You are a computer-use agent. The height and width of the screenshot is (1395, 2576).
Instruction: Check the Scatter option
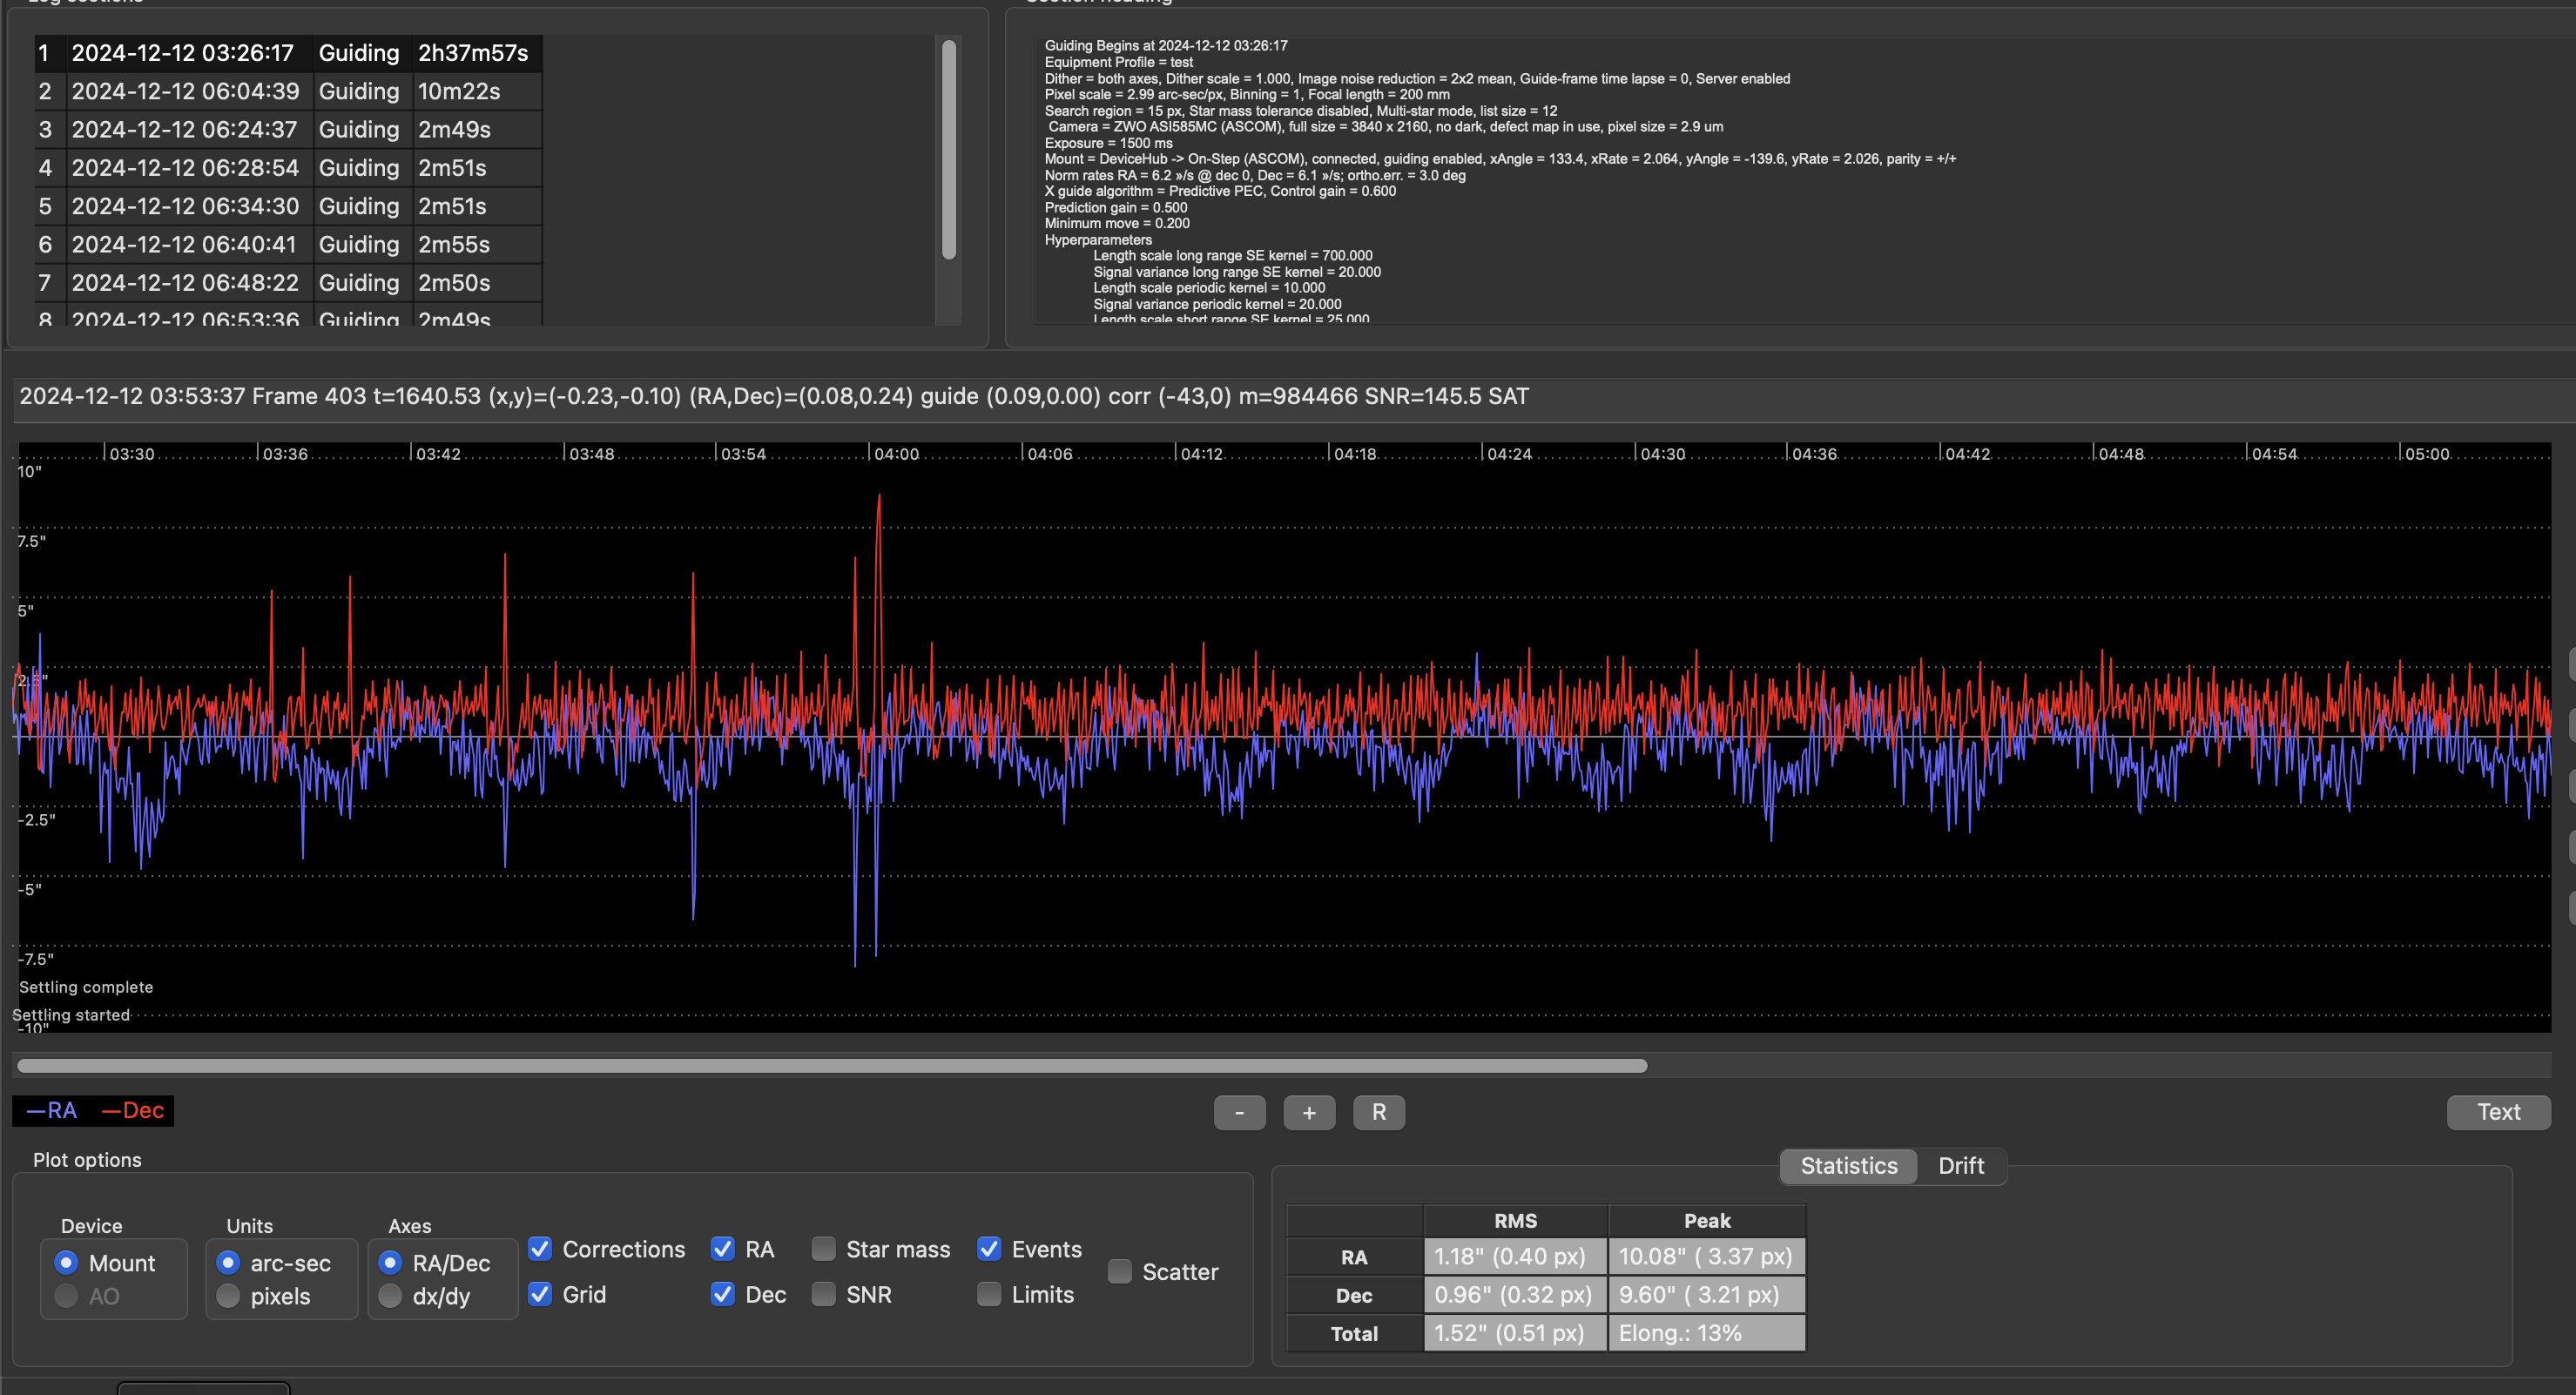click(x=1120, y=1272)
